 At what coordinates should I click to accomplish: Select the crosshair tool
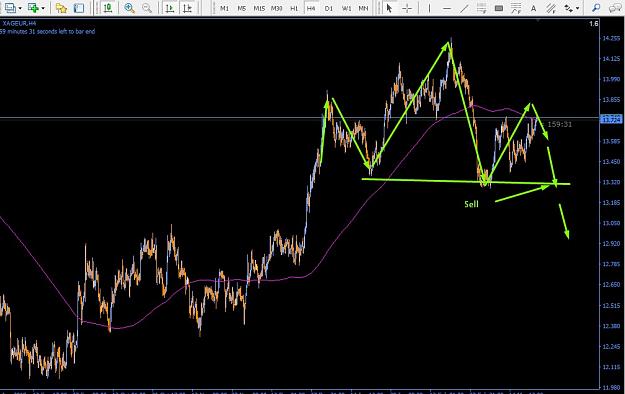click(407, 8)
